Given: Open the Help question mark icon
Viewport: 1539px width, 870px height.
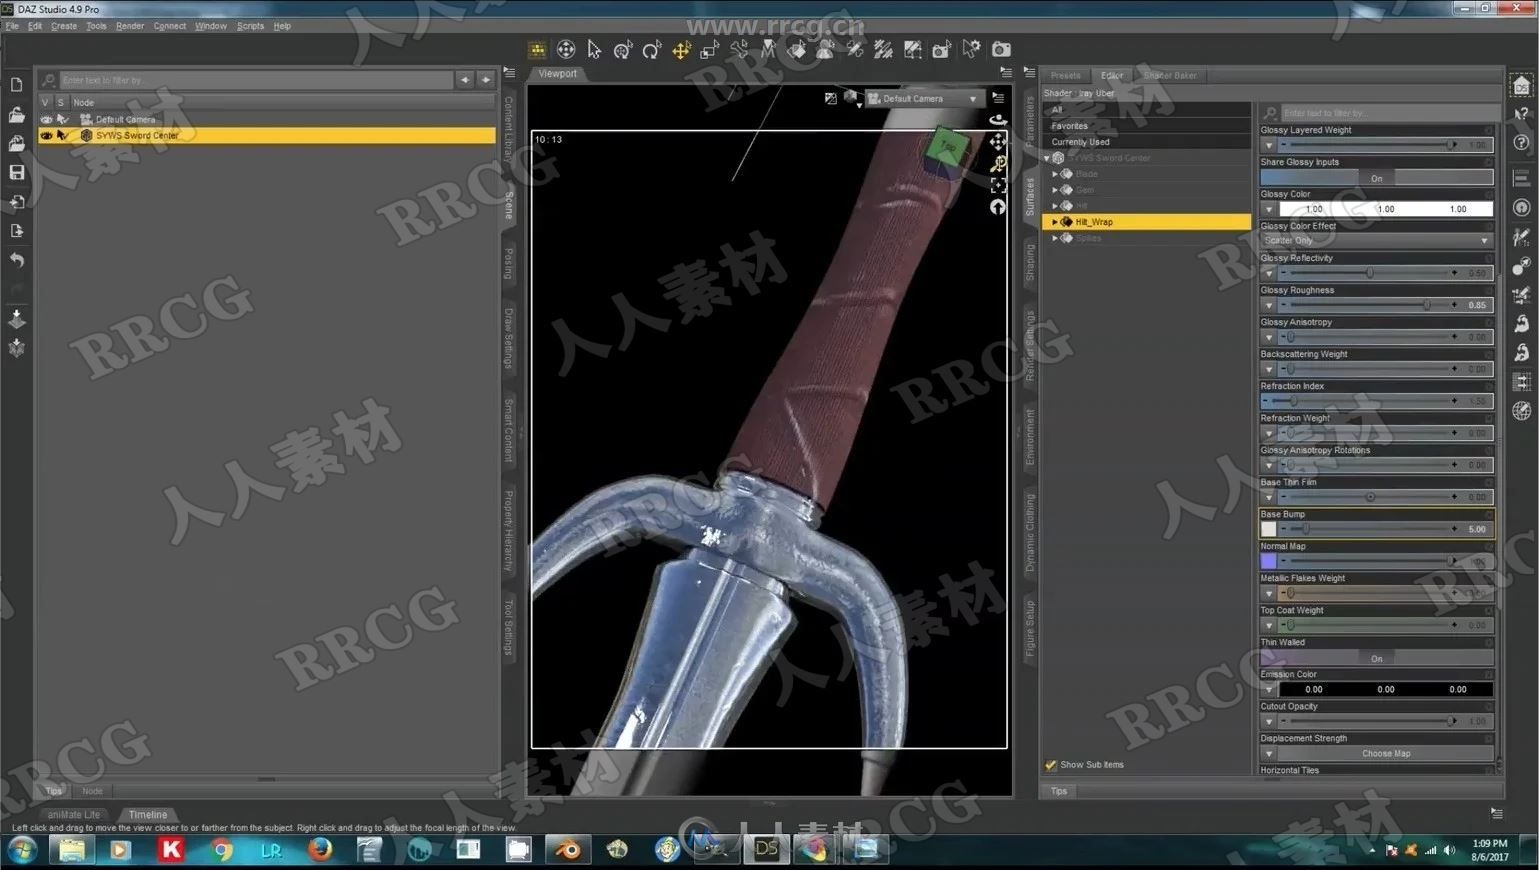Looking at the screenshot, I should coord(1521,143).
